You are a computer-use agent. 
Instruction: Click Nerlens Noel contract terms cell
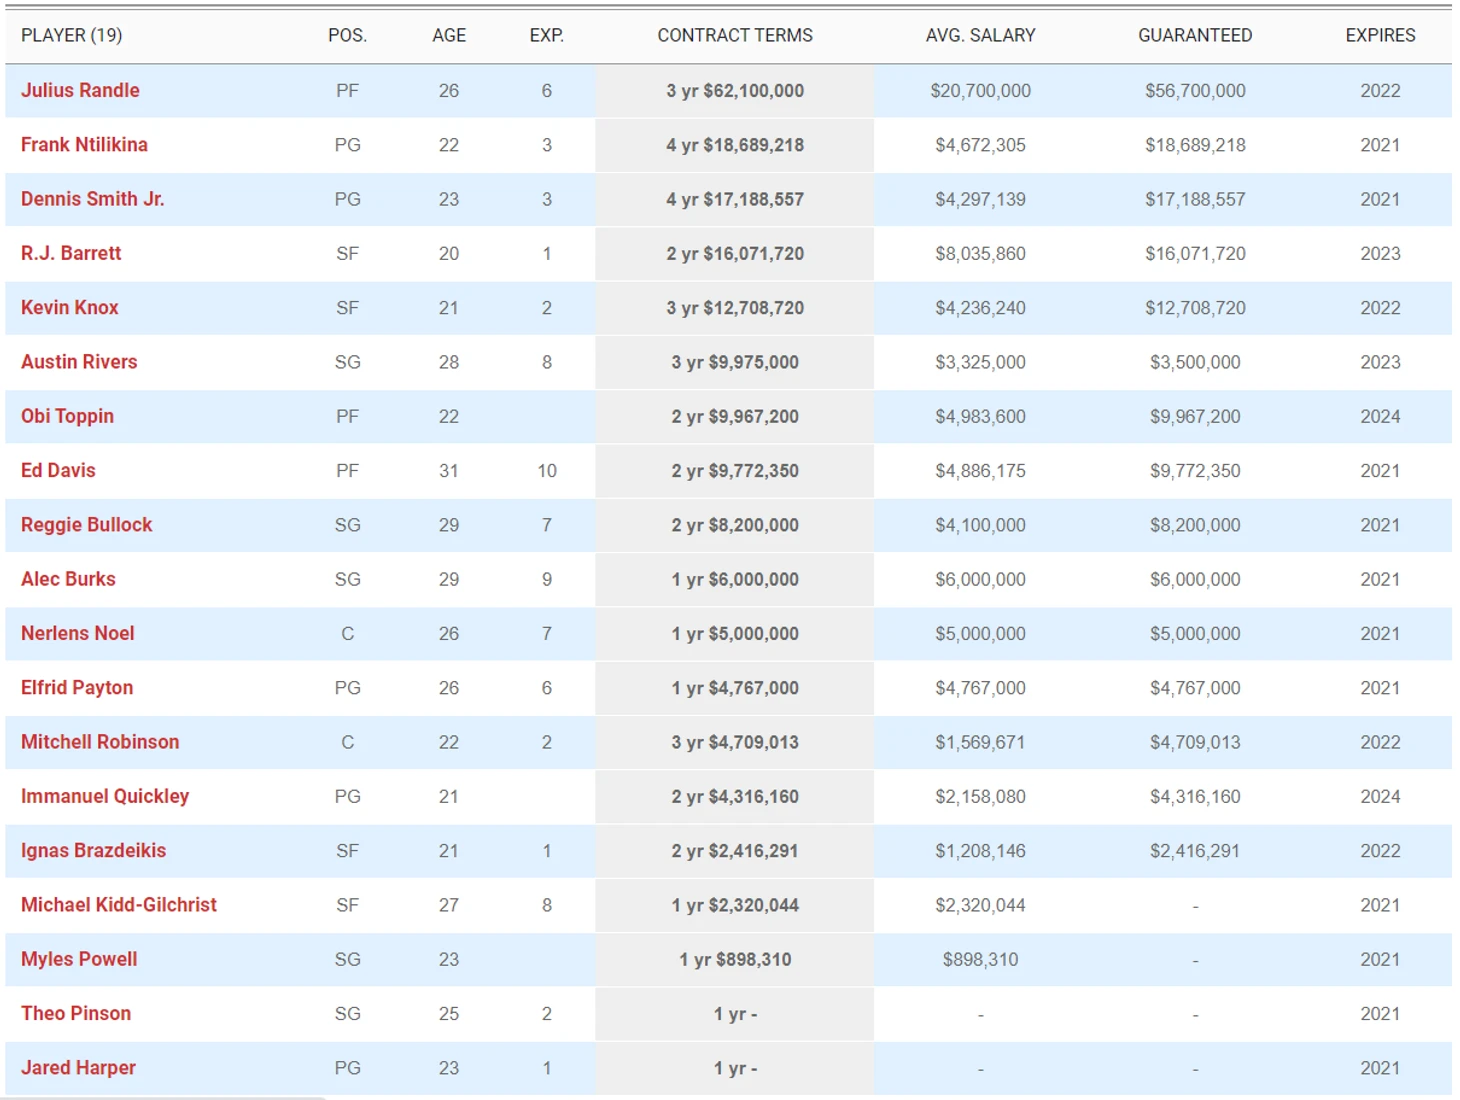point(735,633)
